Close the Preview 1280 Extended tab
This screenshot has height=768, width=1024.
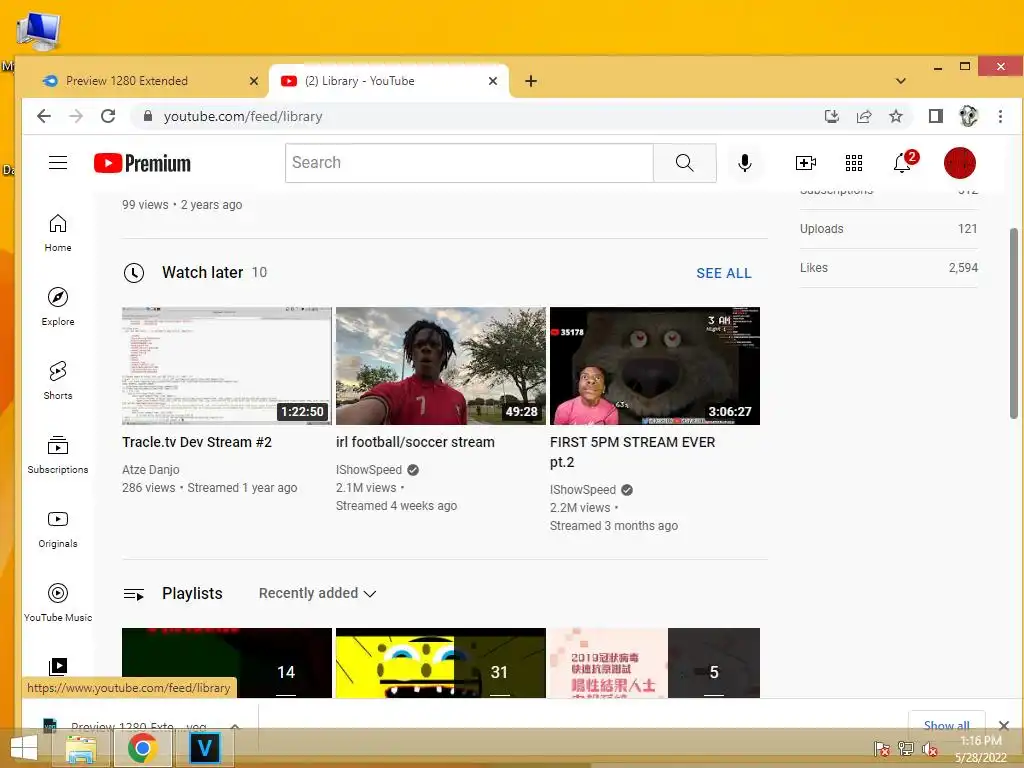[x=254, y=81]
